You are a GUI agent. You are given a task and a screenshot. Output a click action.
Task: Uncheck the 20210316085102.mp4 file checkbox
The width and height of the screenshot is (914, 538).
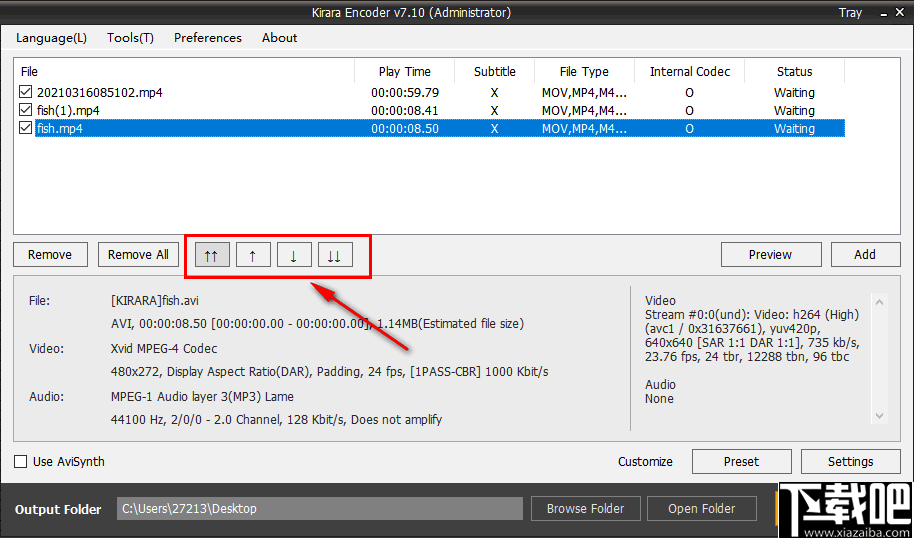(25, 92)
